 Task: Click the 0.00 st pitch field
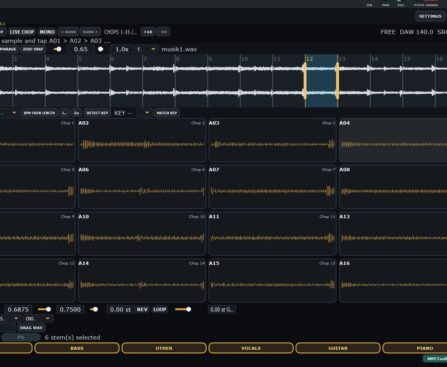point(120,310)
